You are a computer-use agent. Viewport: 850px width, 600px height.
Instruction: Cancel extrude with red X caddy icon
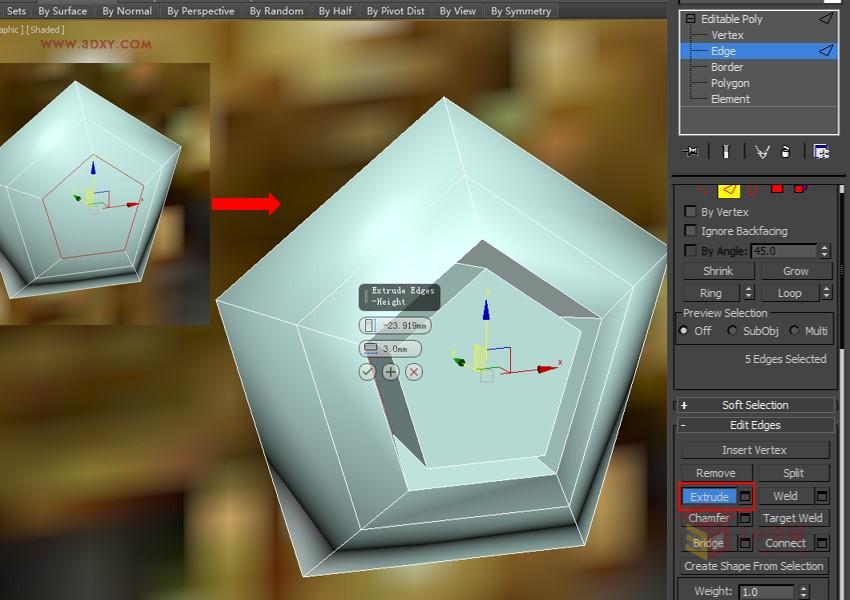click(x=413, y=371)
